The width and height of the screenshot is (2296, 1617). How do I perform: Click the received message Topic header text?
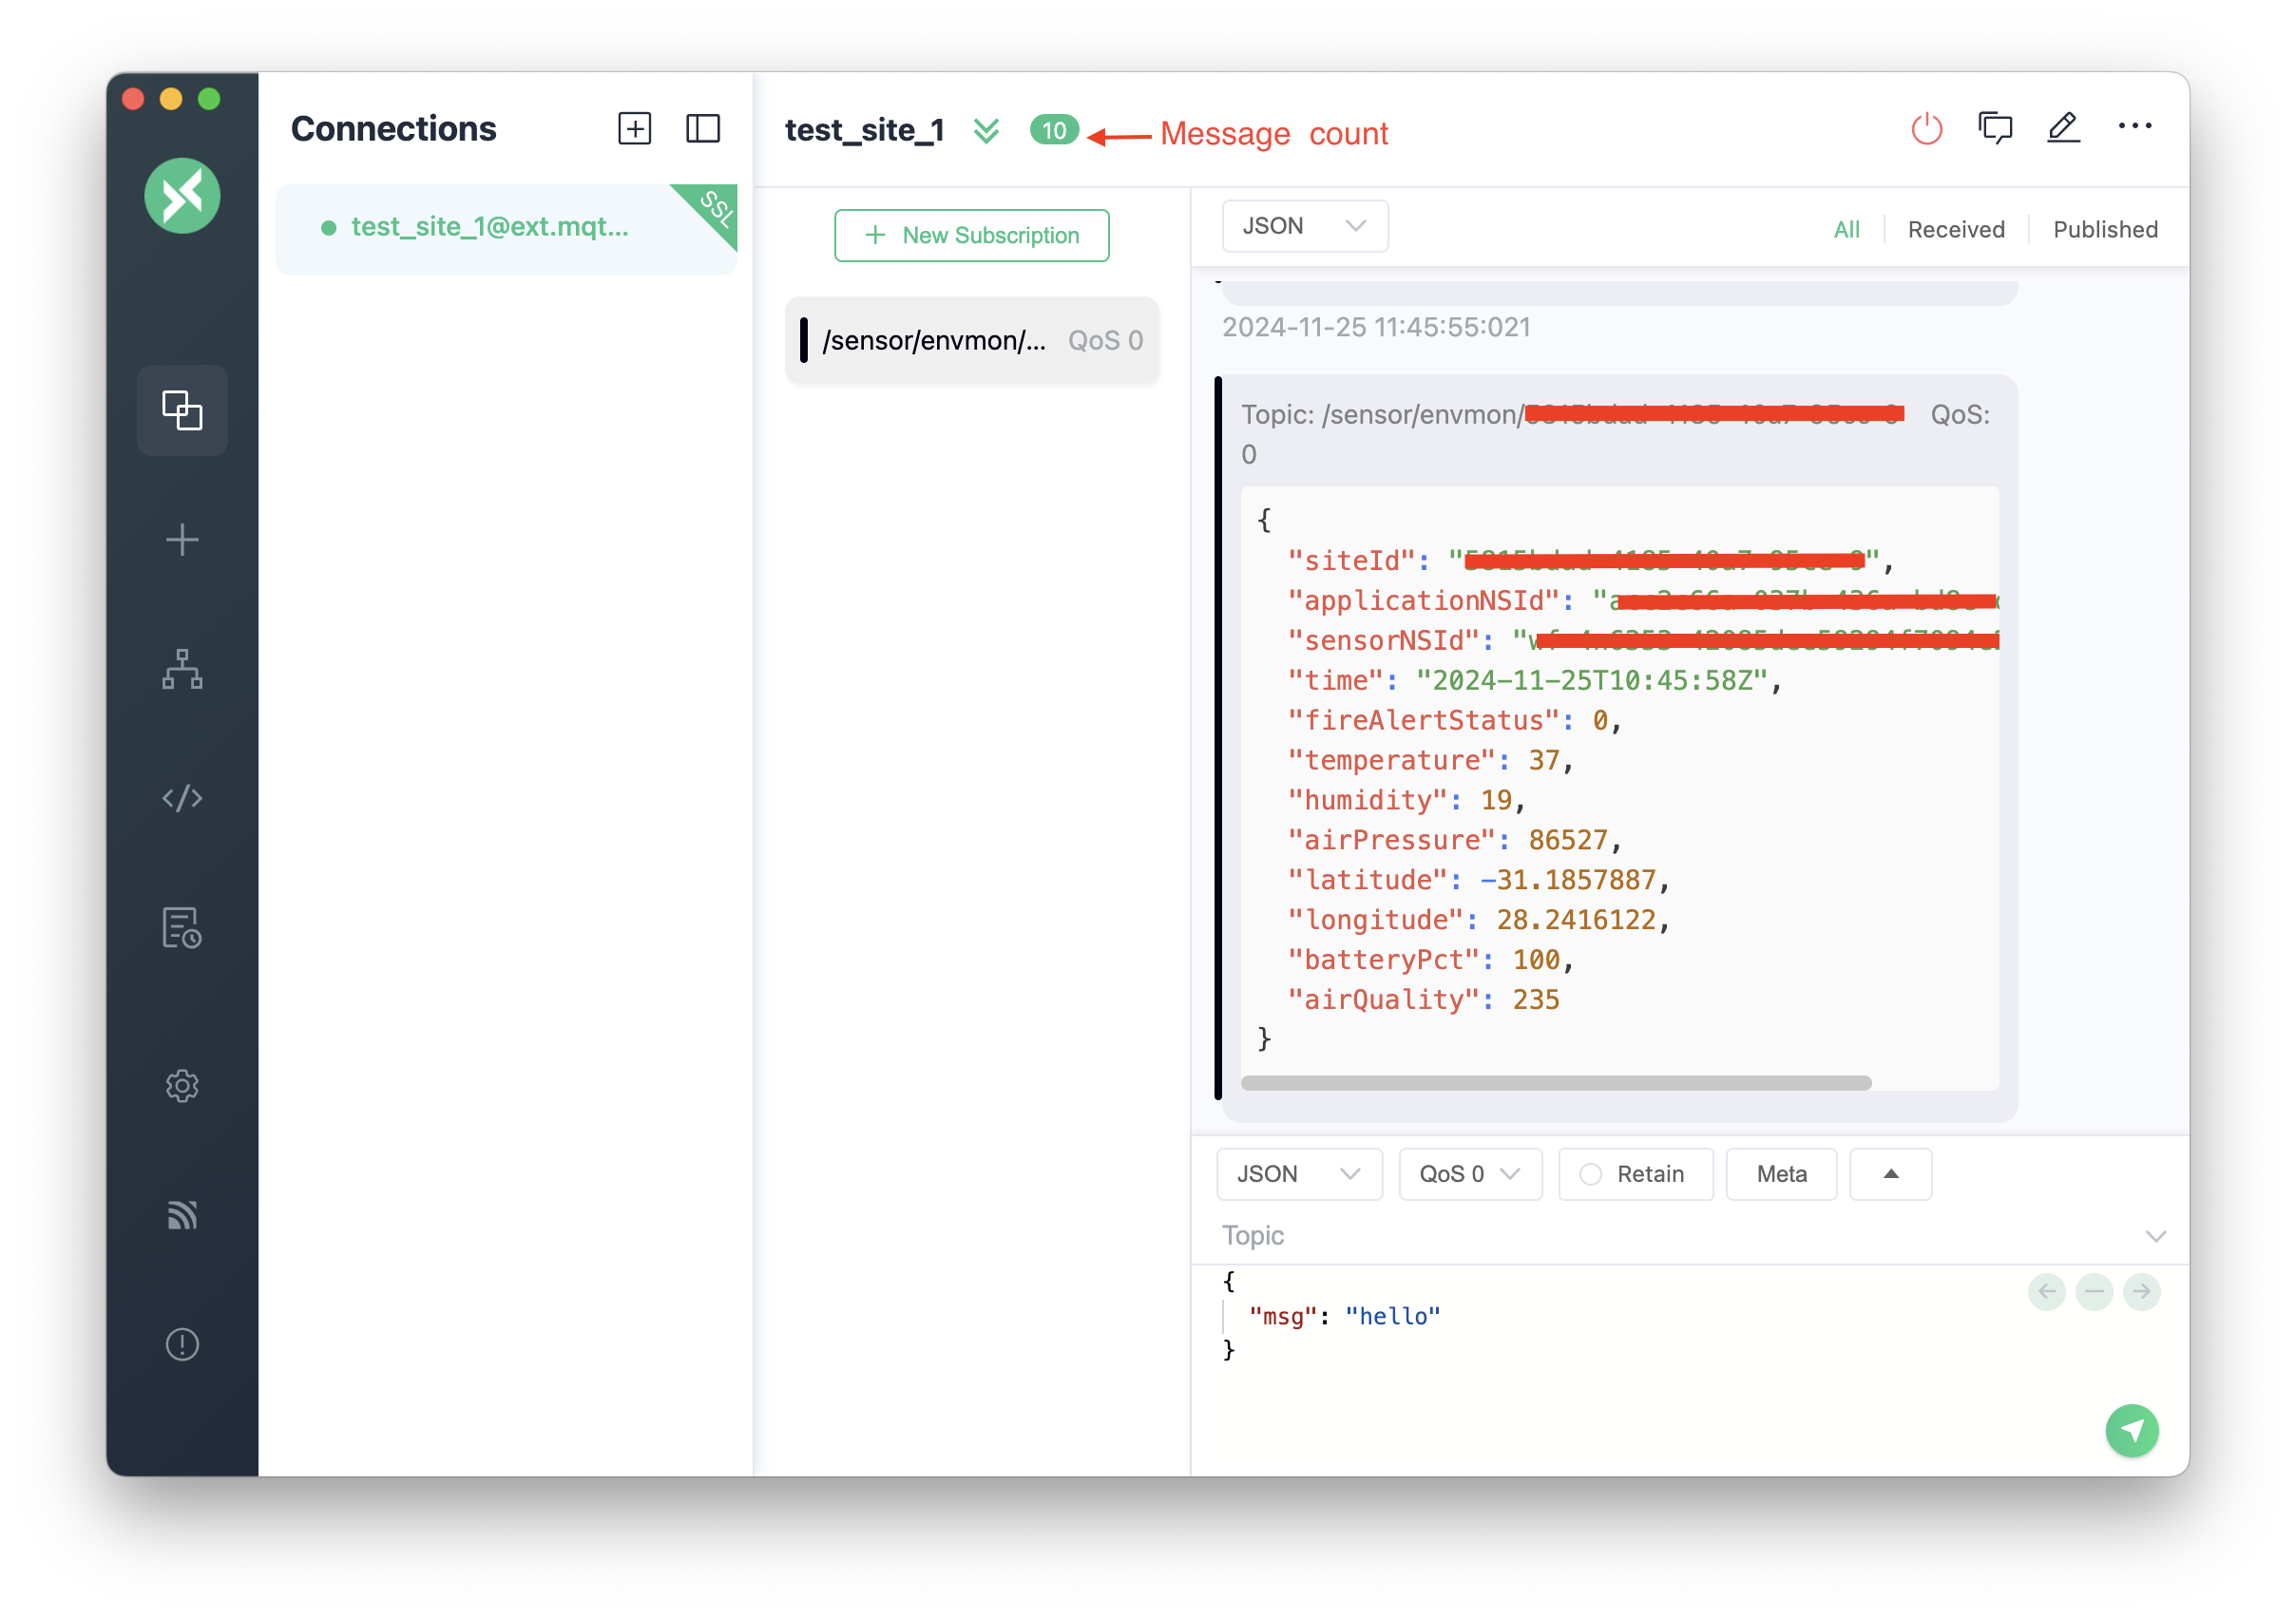coord(1615,434)
